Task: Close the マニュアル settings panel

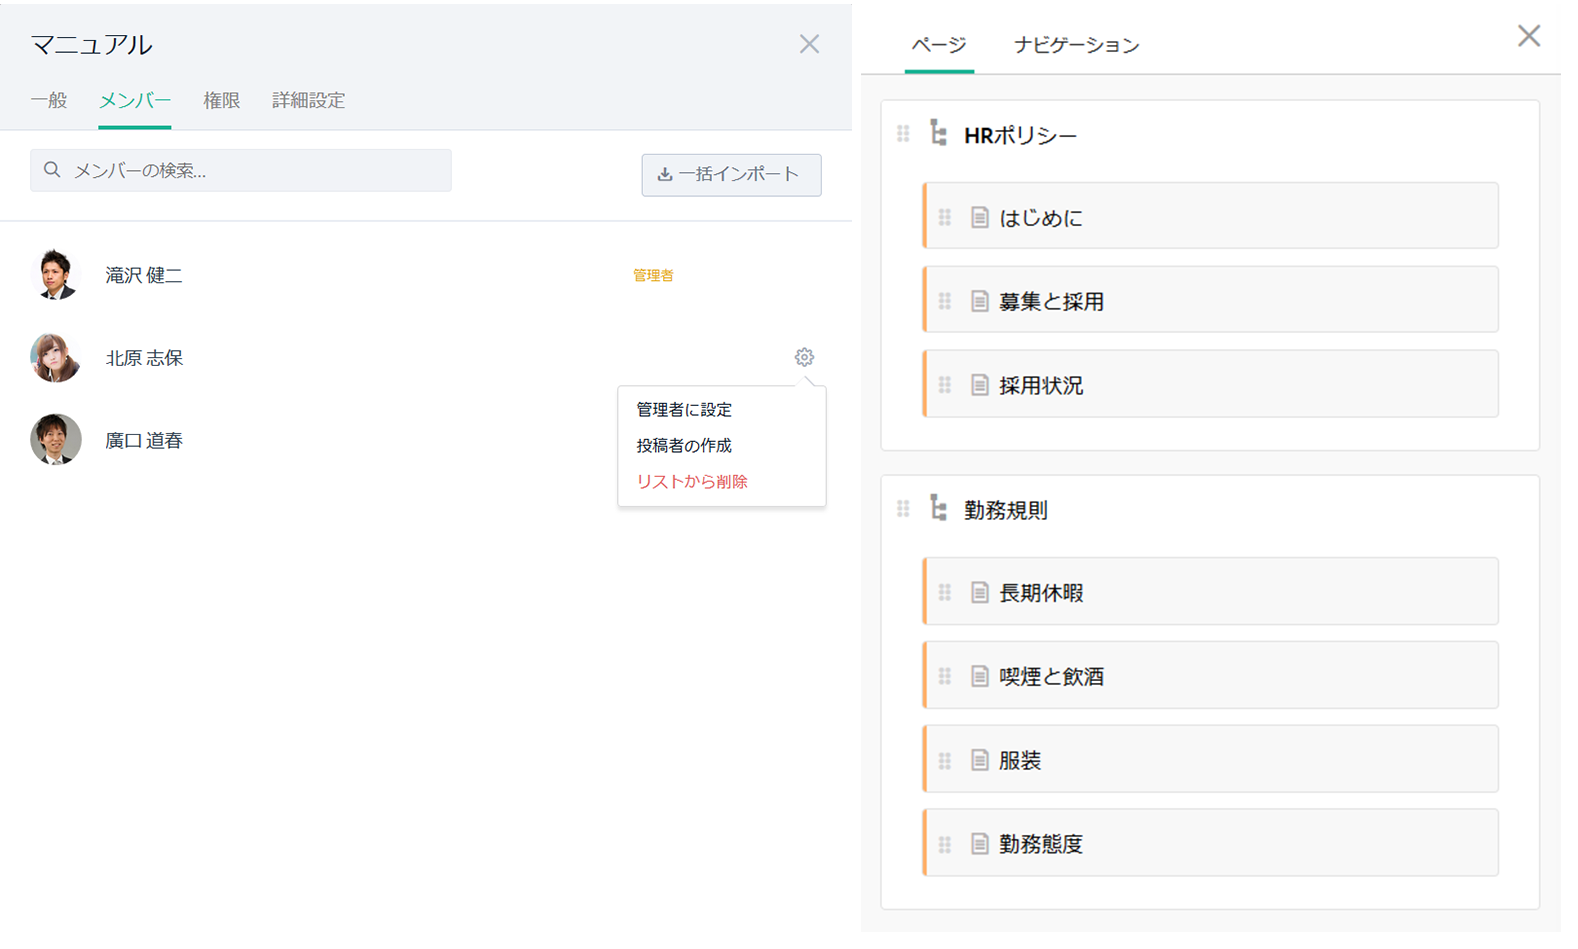Action: click(x=809, y=44)
